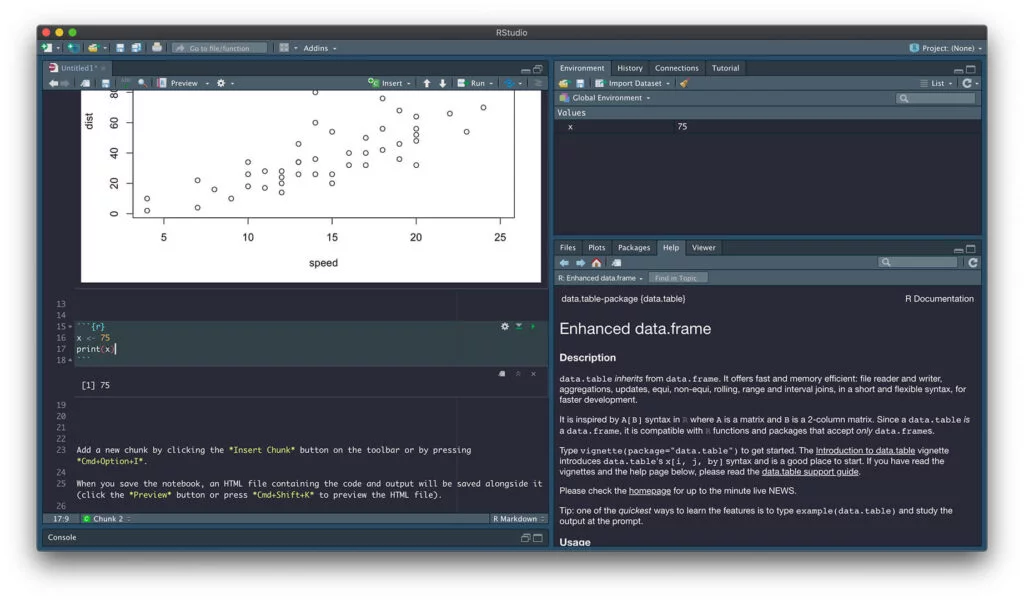Show the document outline
Screen dimensions: 1024x600
[x=538, y=83]
